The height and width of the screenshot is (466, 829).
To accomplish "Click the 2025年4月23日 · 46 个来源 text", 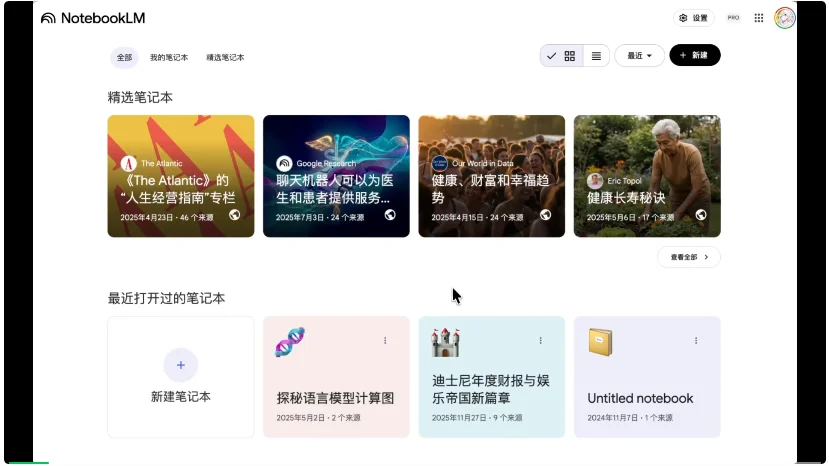I will tap(167, 217).
